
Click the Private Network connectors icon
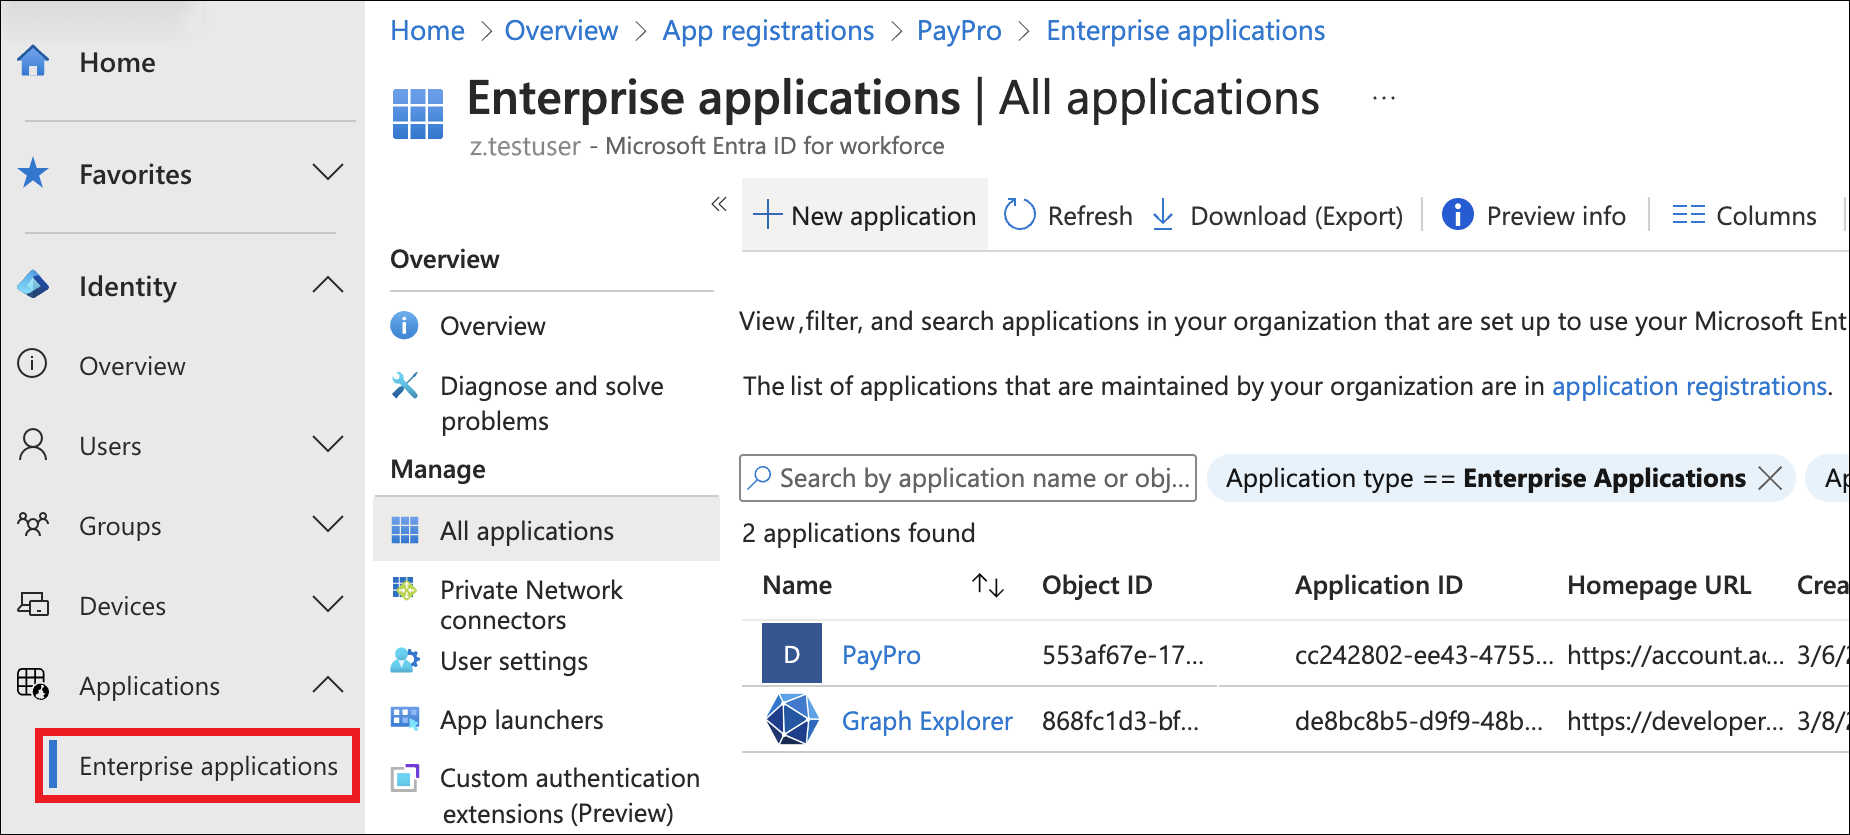pos(405,589)
